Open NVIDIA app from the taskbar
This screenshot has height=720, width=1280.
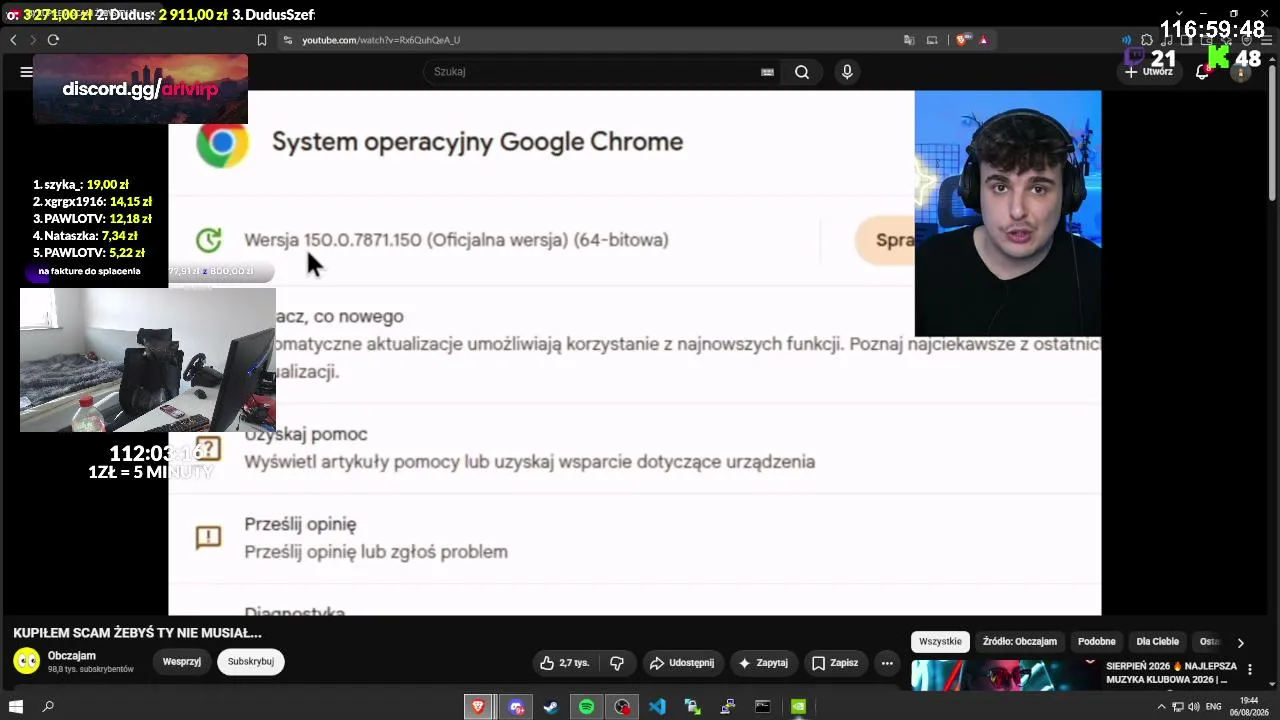(798, 707)
